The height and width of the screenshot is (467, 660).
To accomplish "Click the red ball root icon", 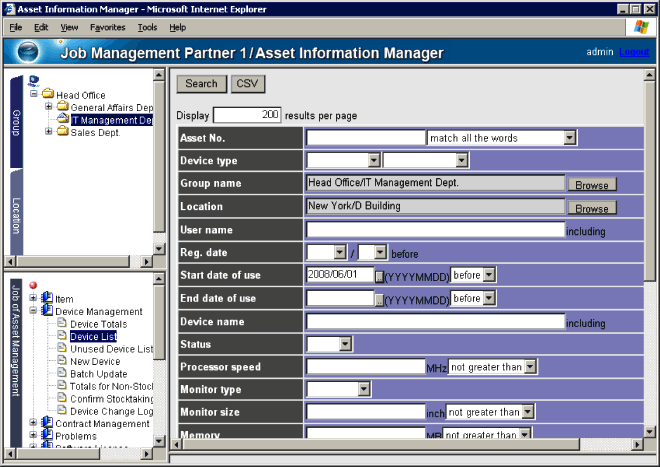I will [x=33, y=285].
